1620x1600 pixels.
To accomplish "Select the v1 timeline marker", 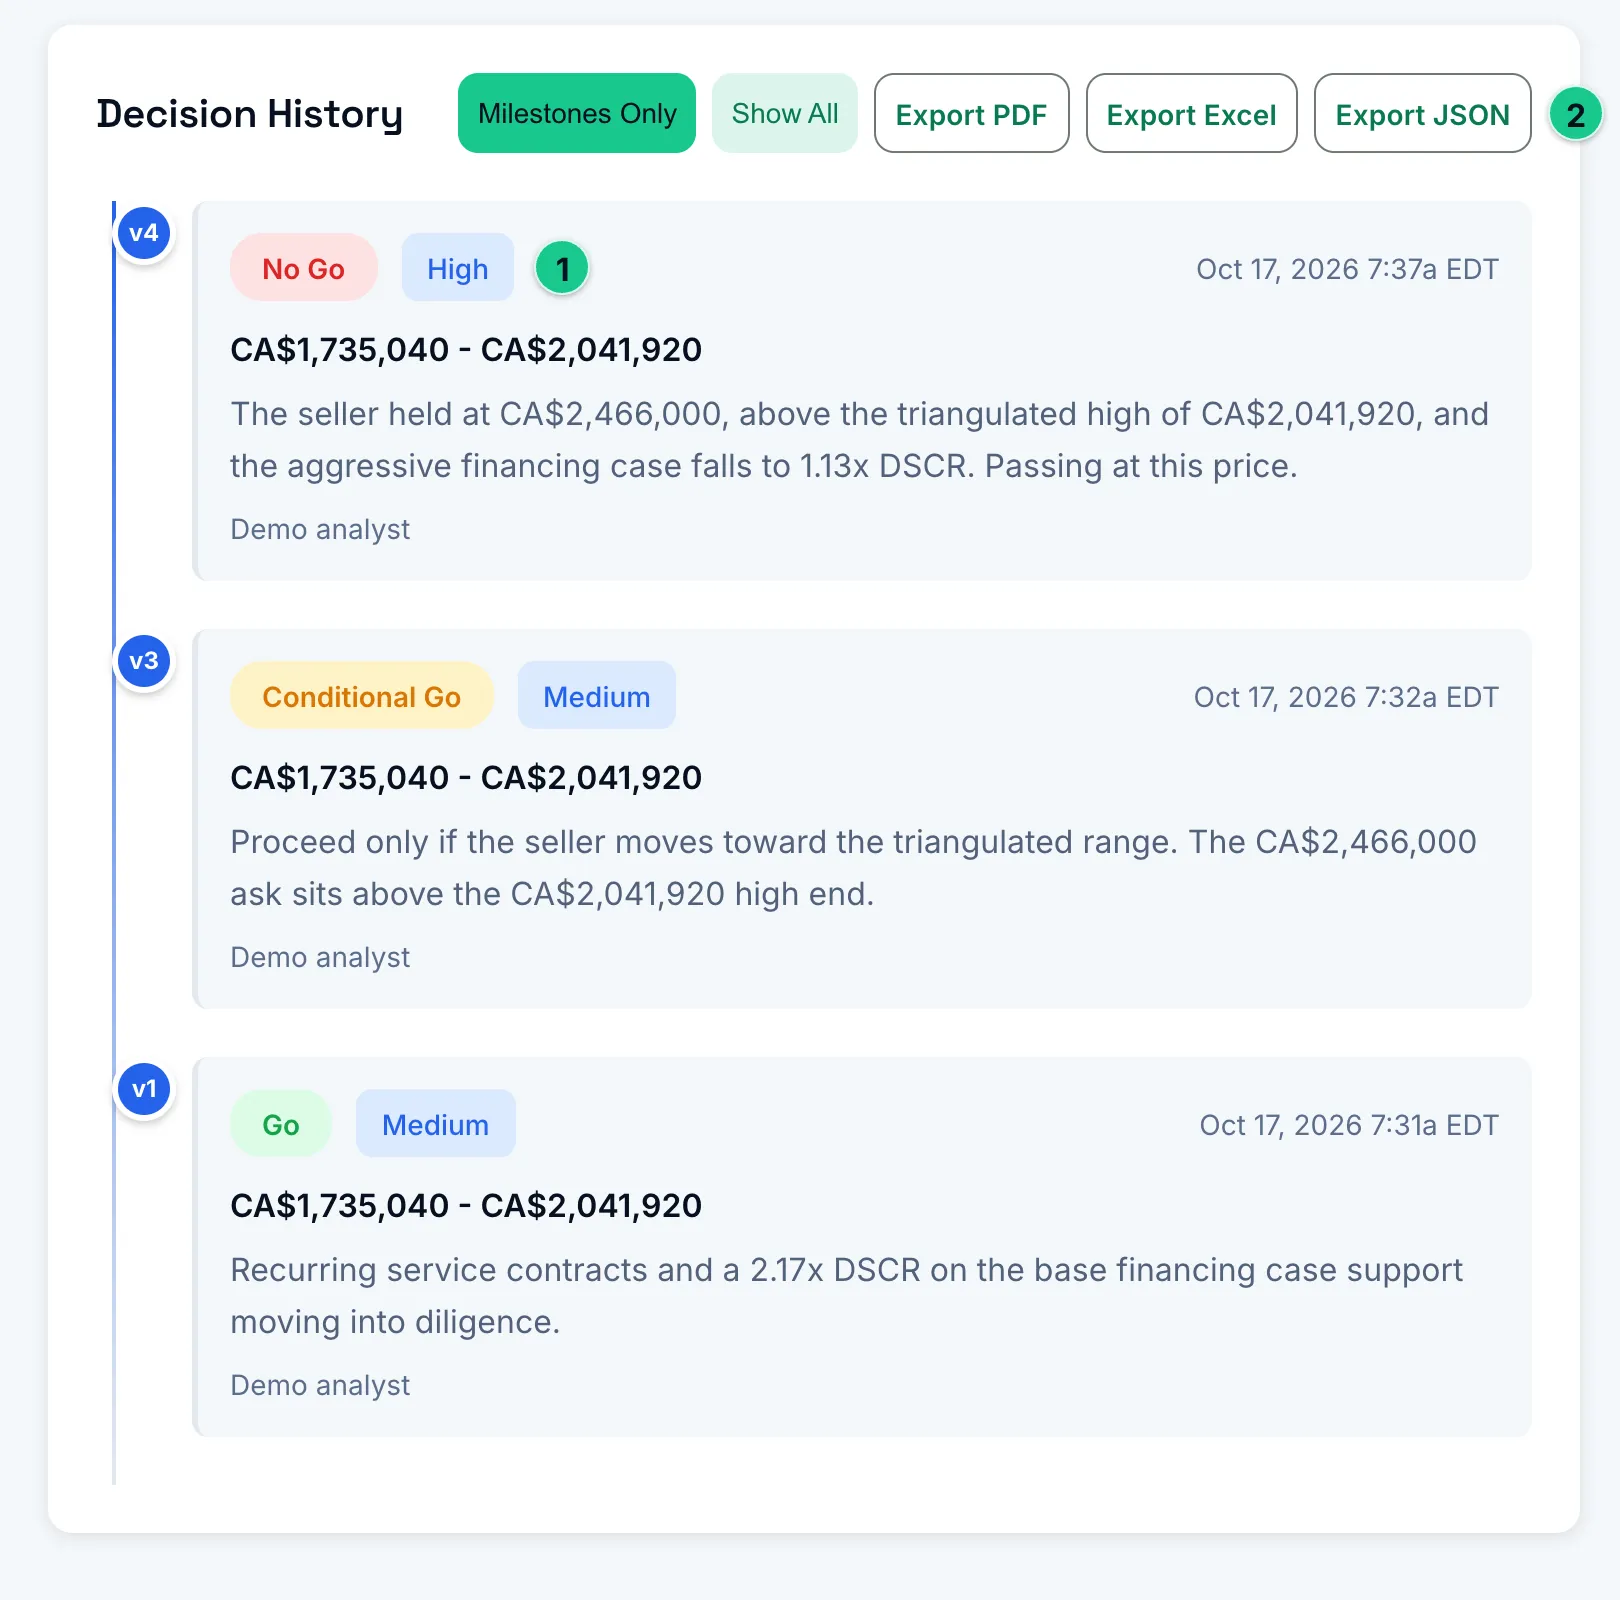I will (x=144, y=1089).
